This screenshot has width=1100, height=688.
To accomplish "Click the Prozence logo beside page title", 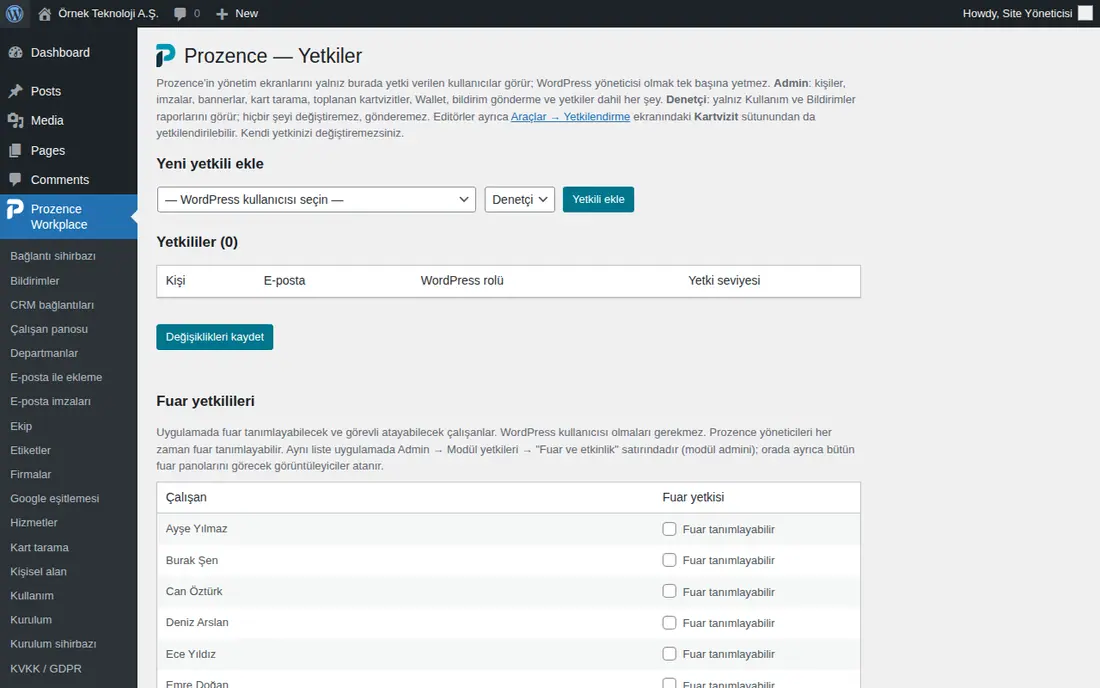I will coord(166,55).
